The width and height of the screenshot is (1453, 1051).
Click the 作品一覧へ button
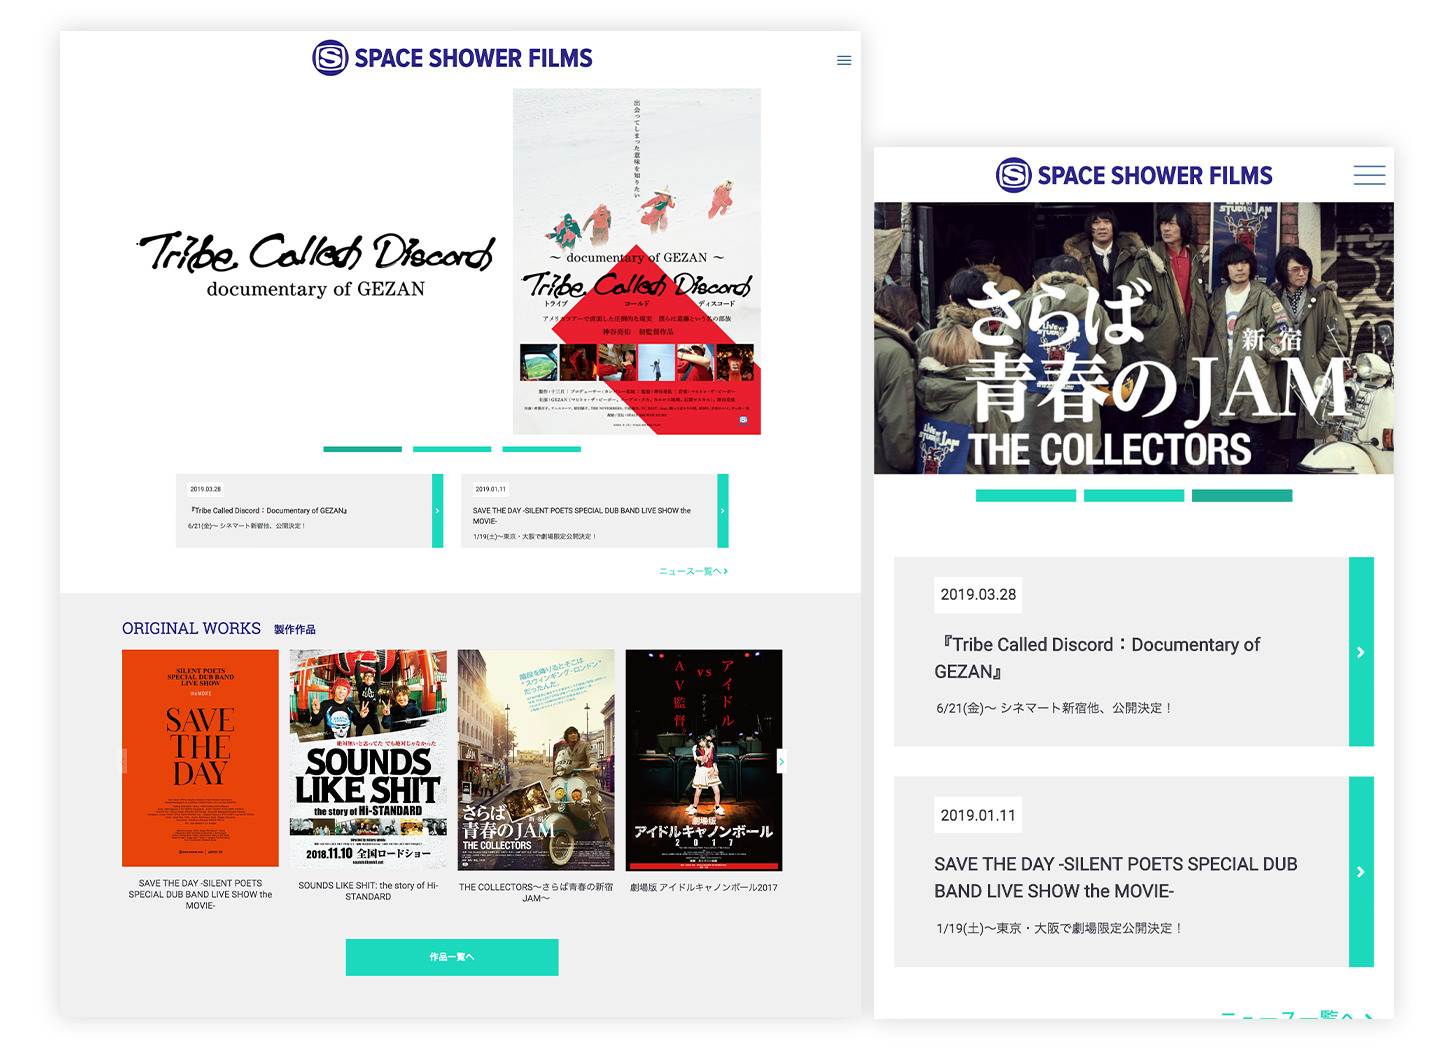pyautogui.click(x=452, y=957)
